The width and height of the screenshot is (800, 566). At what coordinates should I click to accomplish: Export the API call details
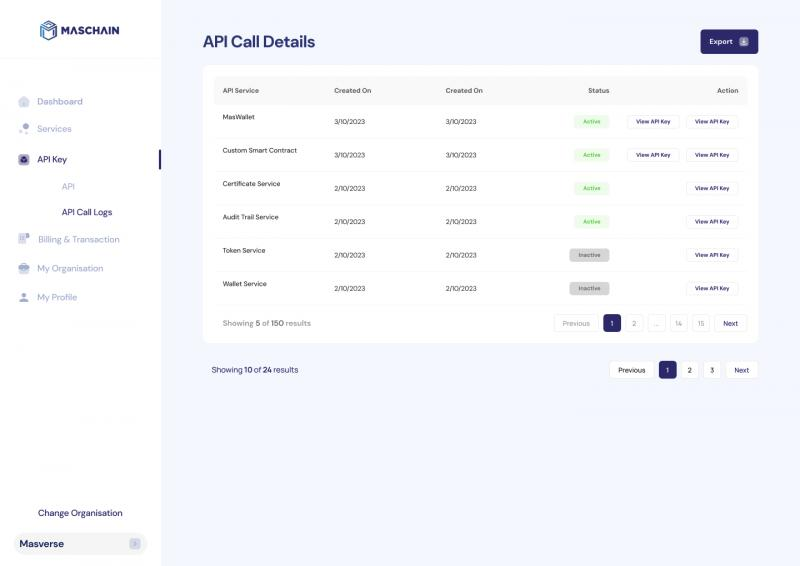coord(728,42)
